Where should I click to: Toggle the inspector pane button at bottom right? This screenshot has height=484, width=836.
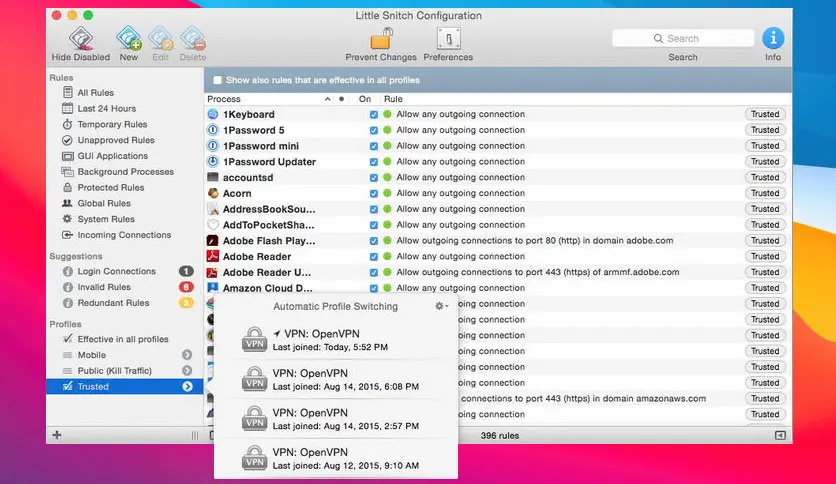tap(780, 435)
